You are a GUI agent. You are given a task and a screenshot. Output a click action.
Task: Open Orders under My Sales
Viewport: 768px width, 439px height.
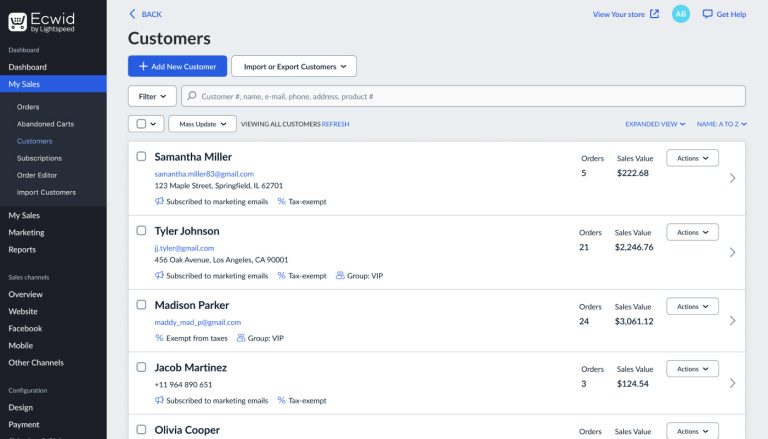click(x=28, y=107)
